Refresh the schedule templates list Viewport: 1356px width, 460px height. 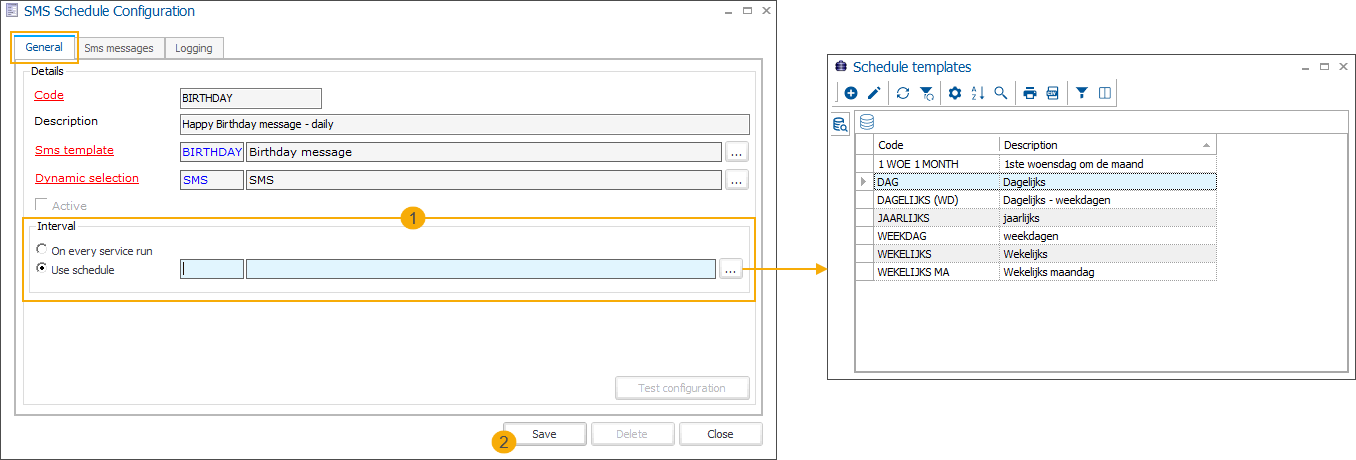pyautogui.click(x=903, y=93)
